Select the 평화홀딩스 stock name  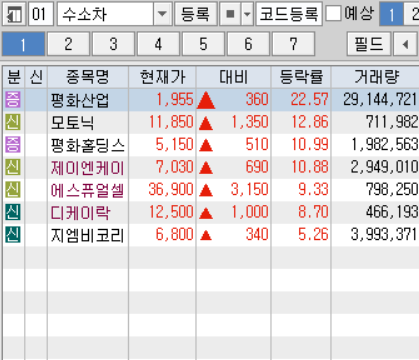pyautogui.click(x=88, y=145)
